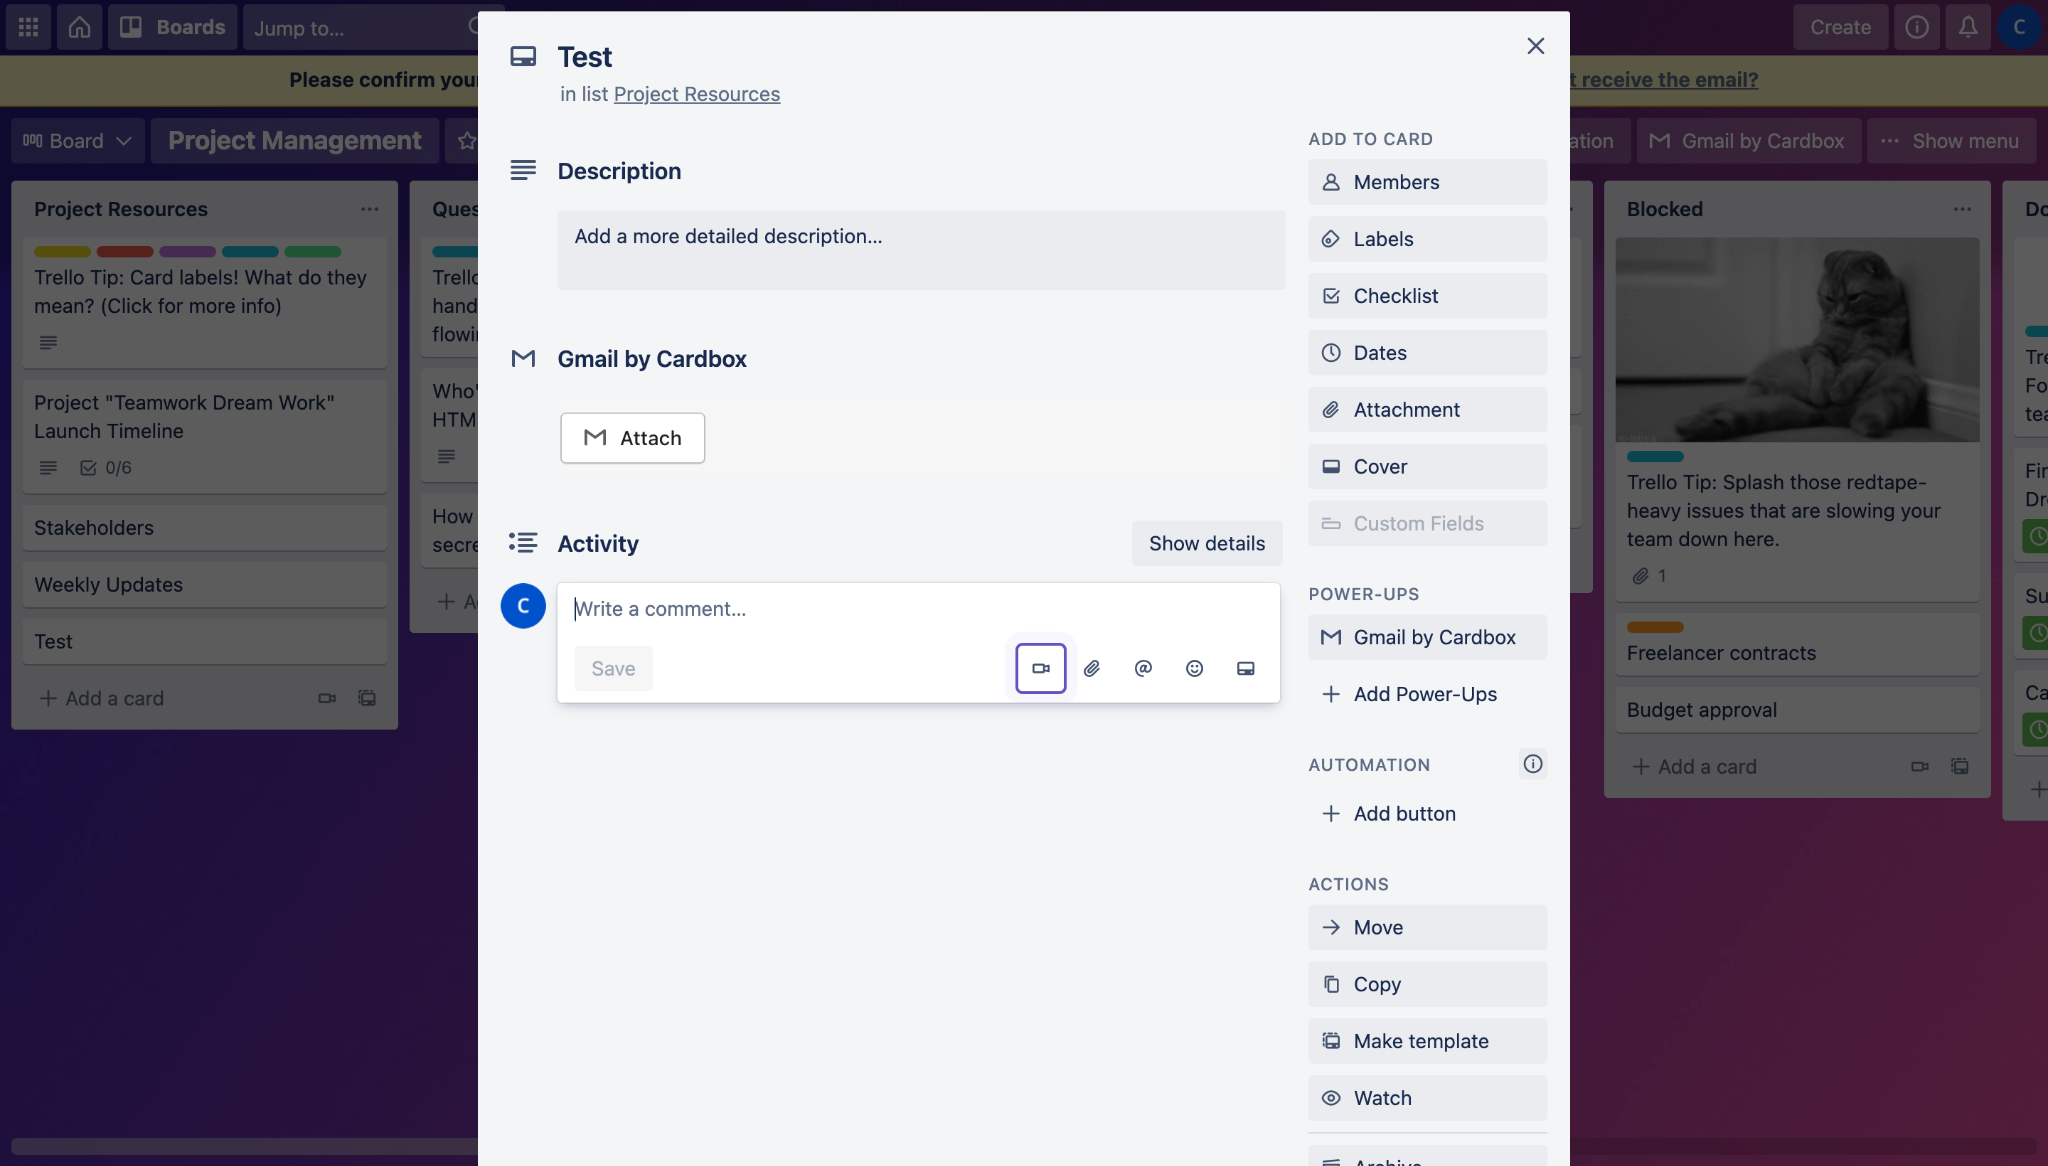Click the add card icon in comment box

point(1245,668)
